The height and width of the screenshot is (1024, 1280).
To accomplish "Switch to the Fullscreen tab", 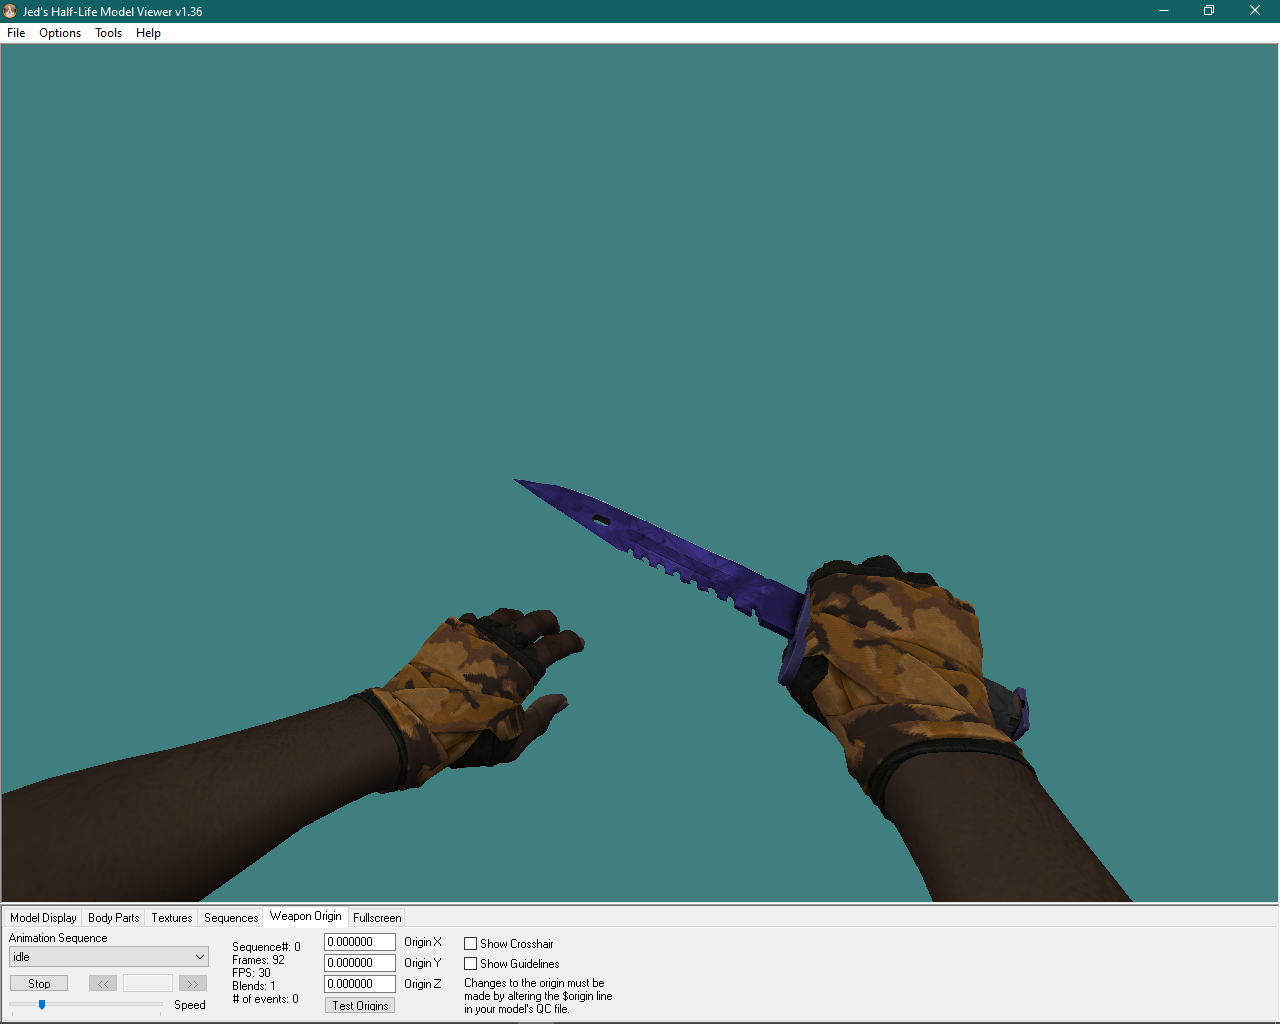I will coord(377,918).
